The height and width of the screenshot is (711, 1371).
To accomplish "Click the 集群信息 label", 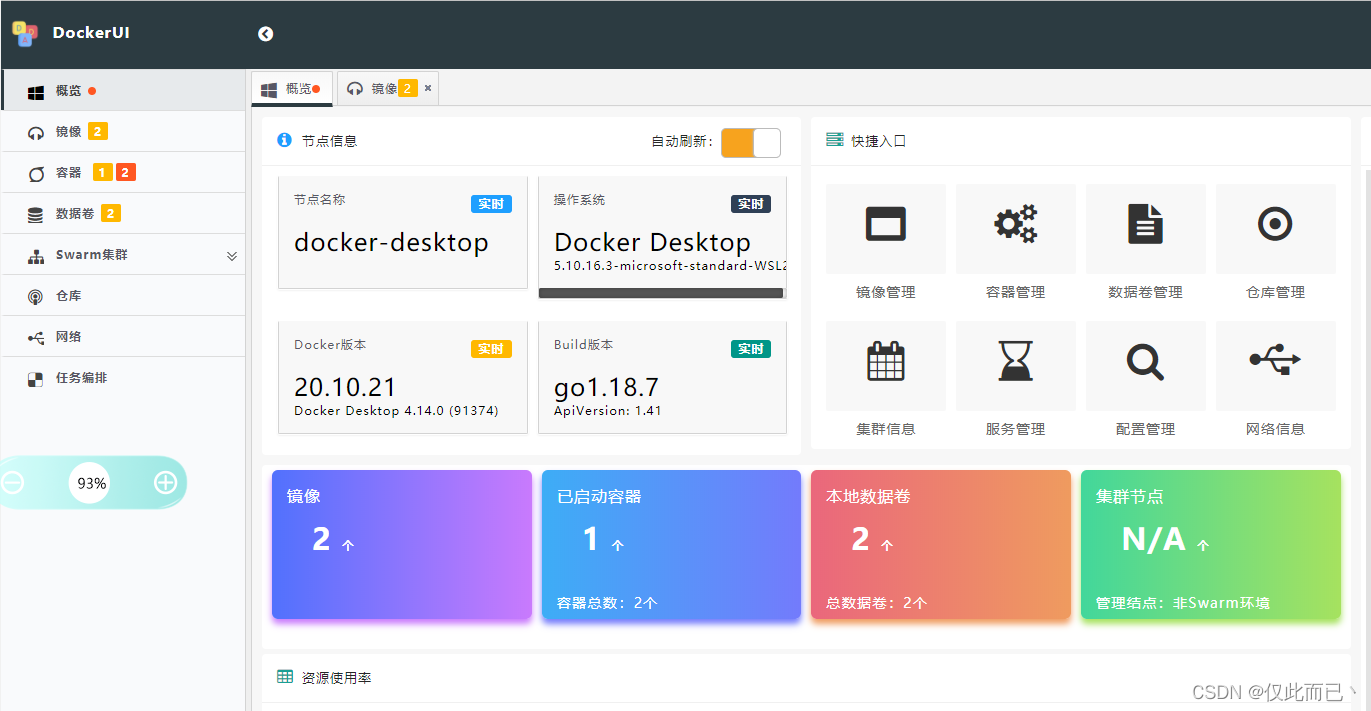I will point(886,429).
